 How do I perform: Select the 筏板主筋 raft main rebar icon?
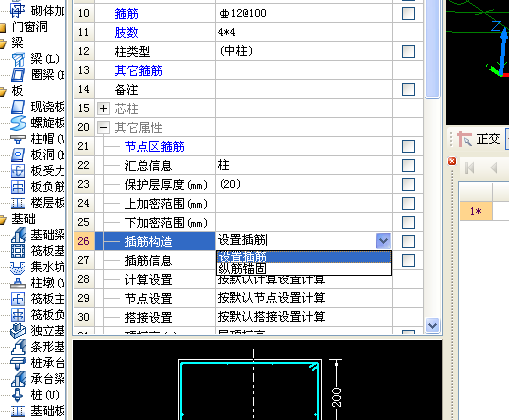(x=18, y=299)
